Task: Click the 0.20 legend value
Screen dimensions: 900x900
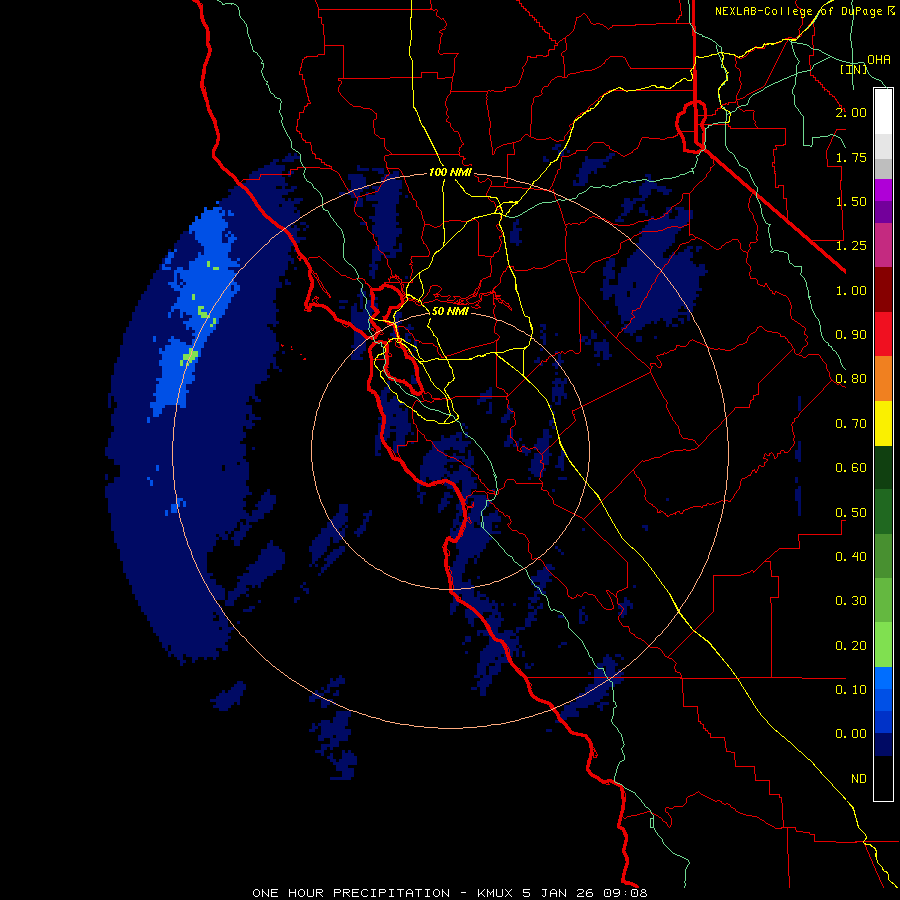Action: coord(851,646)
